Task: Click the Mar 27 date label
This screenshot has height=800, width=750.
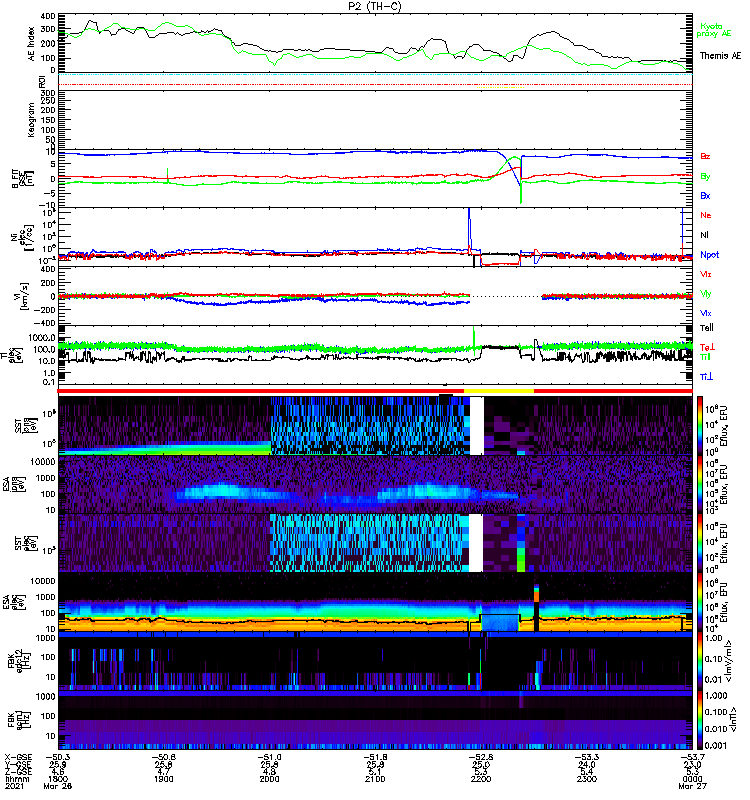Action: (x=692, y=786)
